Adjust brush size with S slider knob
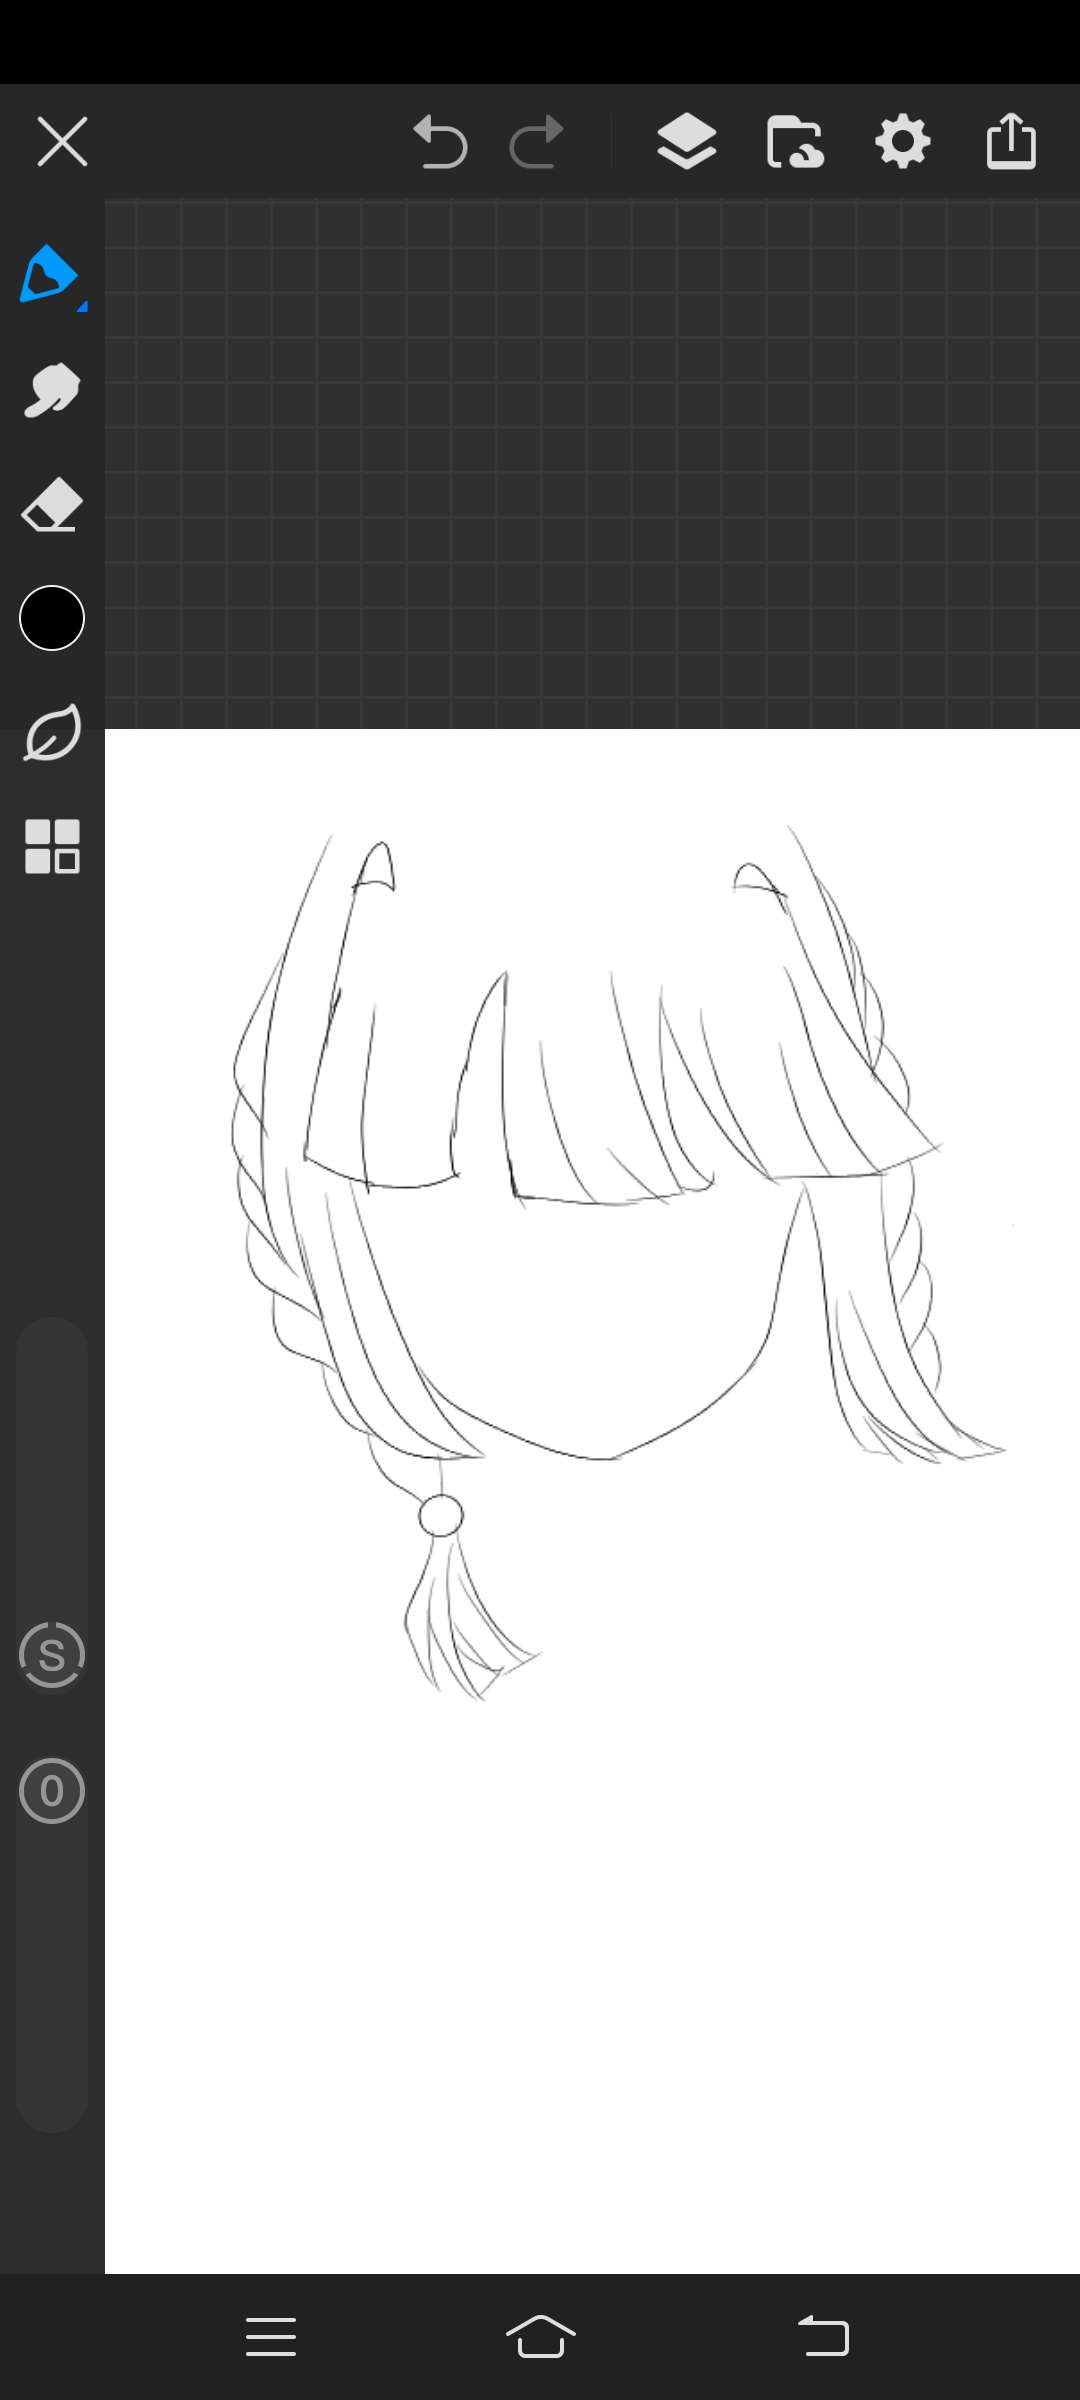 point(52,1655)
